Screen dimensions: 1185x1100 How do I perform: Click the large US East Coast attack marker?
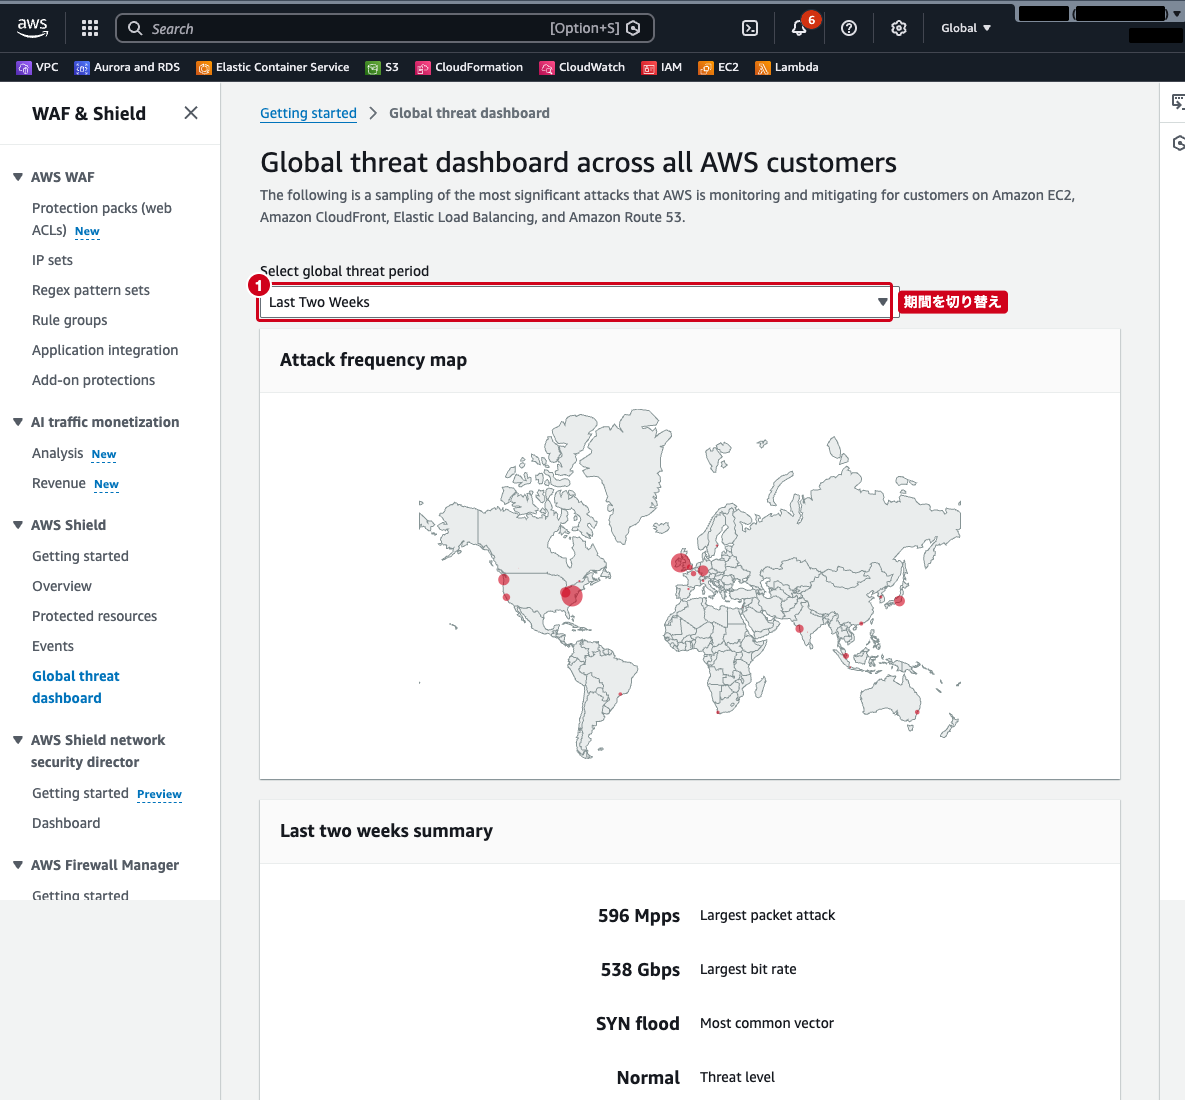[572, 595]
